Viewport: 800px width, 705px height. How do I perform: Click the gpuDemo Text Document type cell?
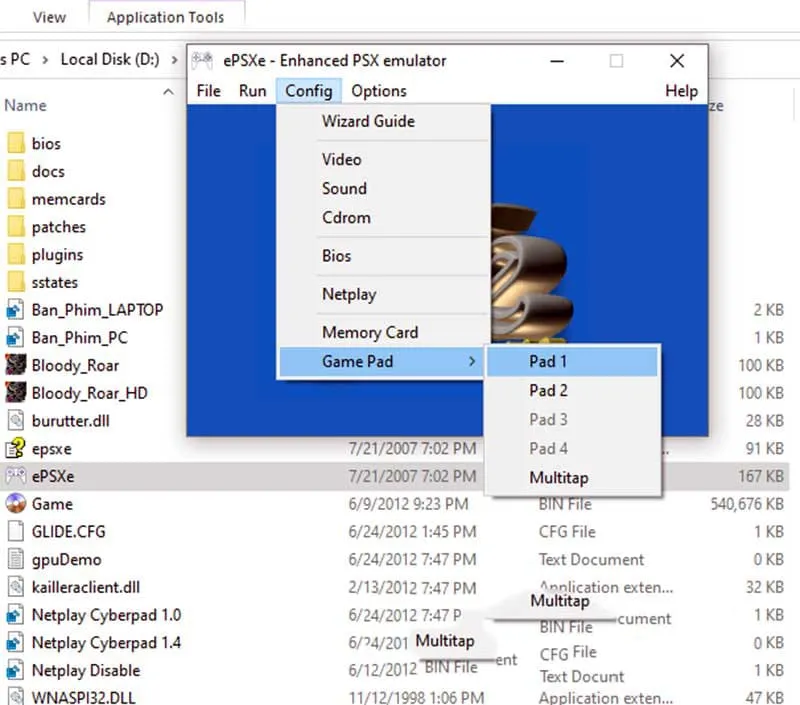[591, 560]
